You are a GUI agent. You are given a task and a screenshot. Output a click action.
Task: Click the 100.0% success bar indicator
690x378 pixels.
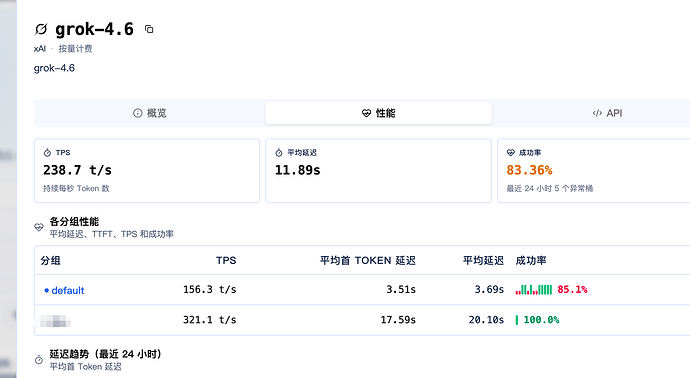[517, 320]
